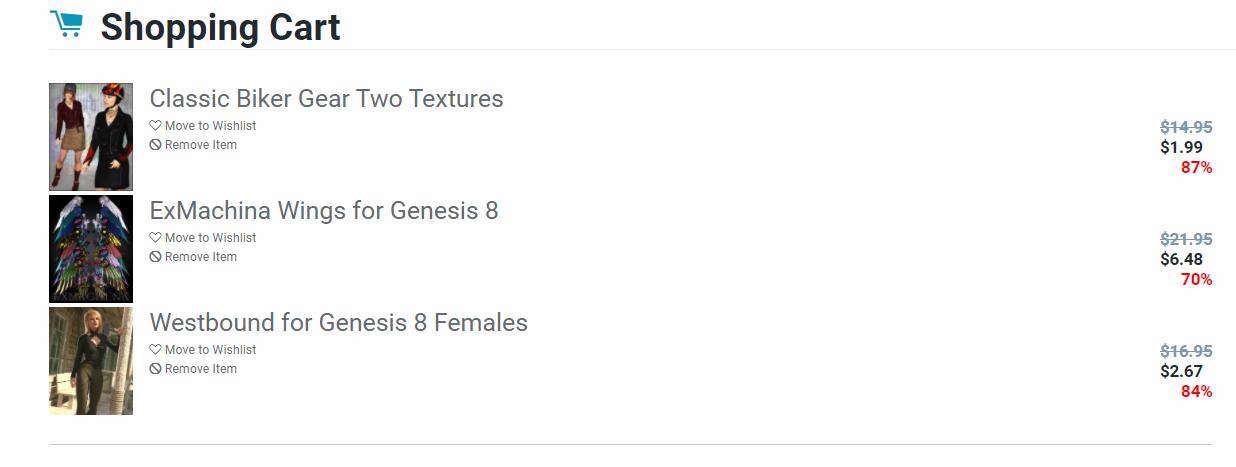Open Classic Biker Gear Two Textures title

click(x=326, y=99)
